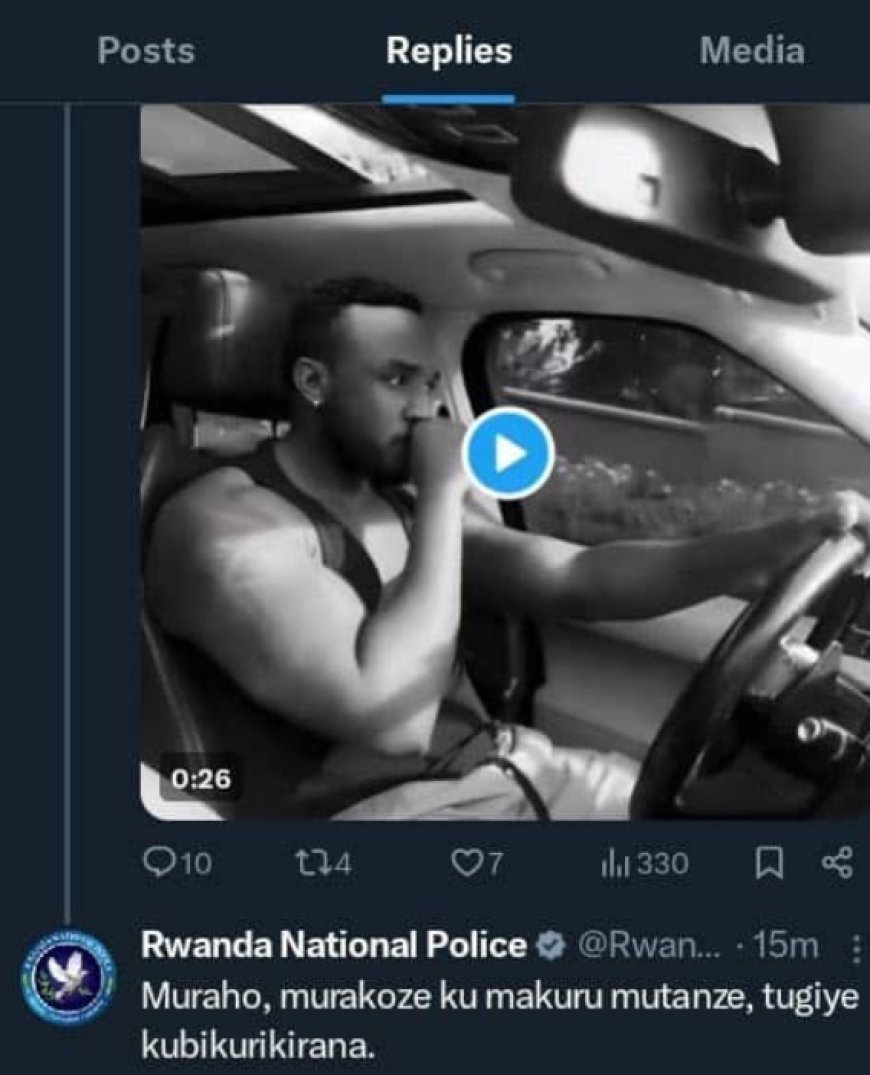Select the Replies tab
The height and width of the screenshot is (1075, 870).
click(x=449, y=52)
